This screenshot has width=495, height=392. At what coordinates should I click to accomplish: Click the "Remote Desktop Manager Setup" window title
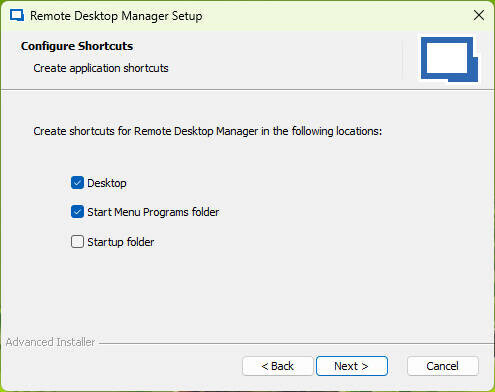point(116,16)
